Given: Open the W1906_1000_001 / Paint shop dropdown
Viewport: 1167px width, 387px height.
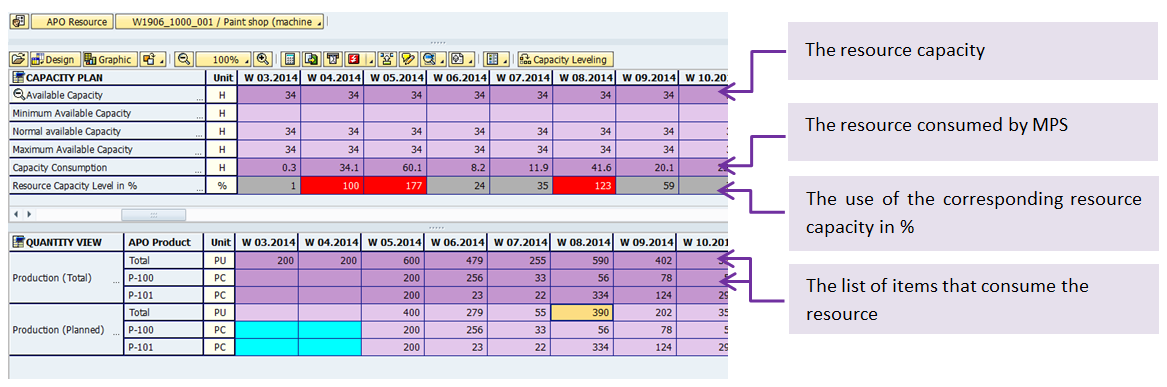Looking at the screenshot, I should pos(220,22).
